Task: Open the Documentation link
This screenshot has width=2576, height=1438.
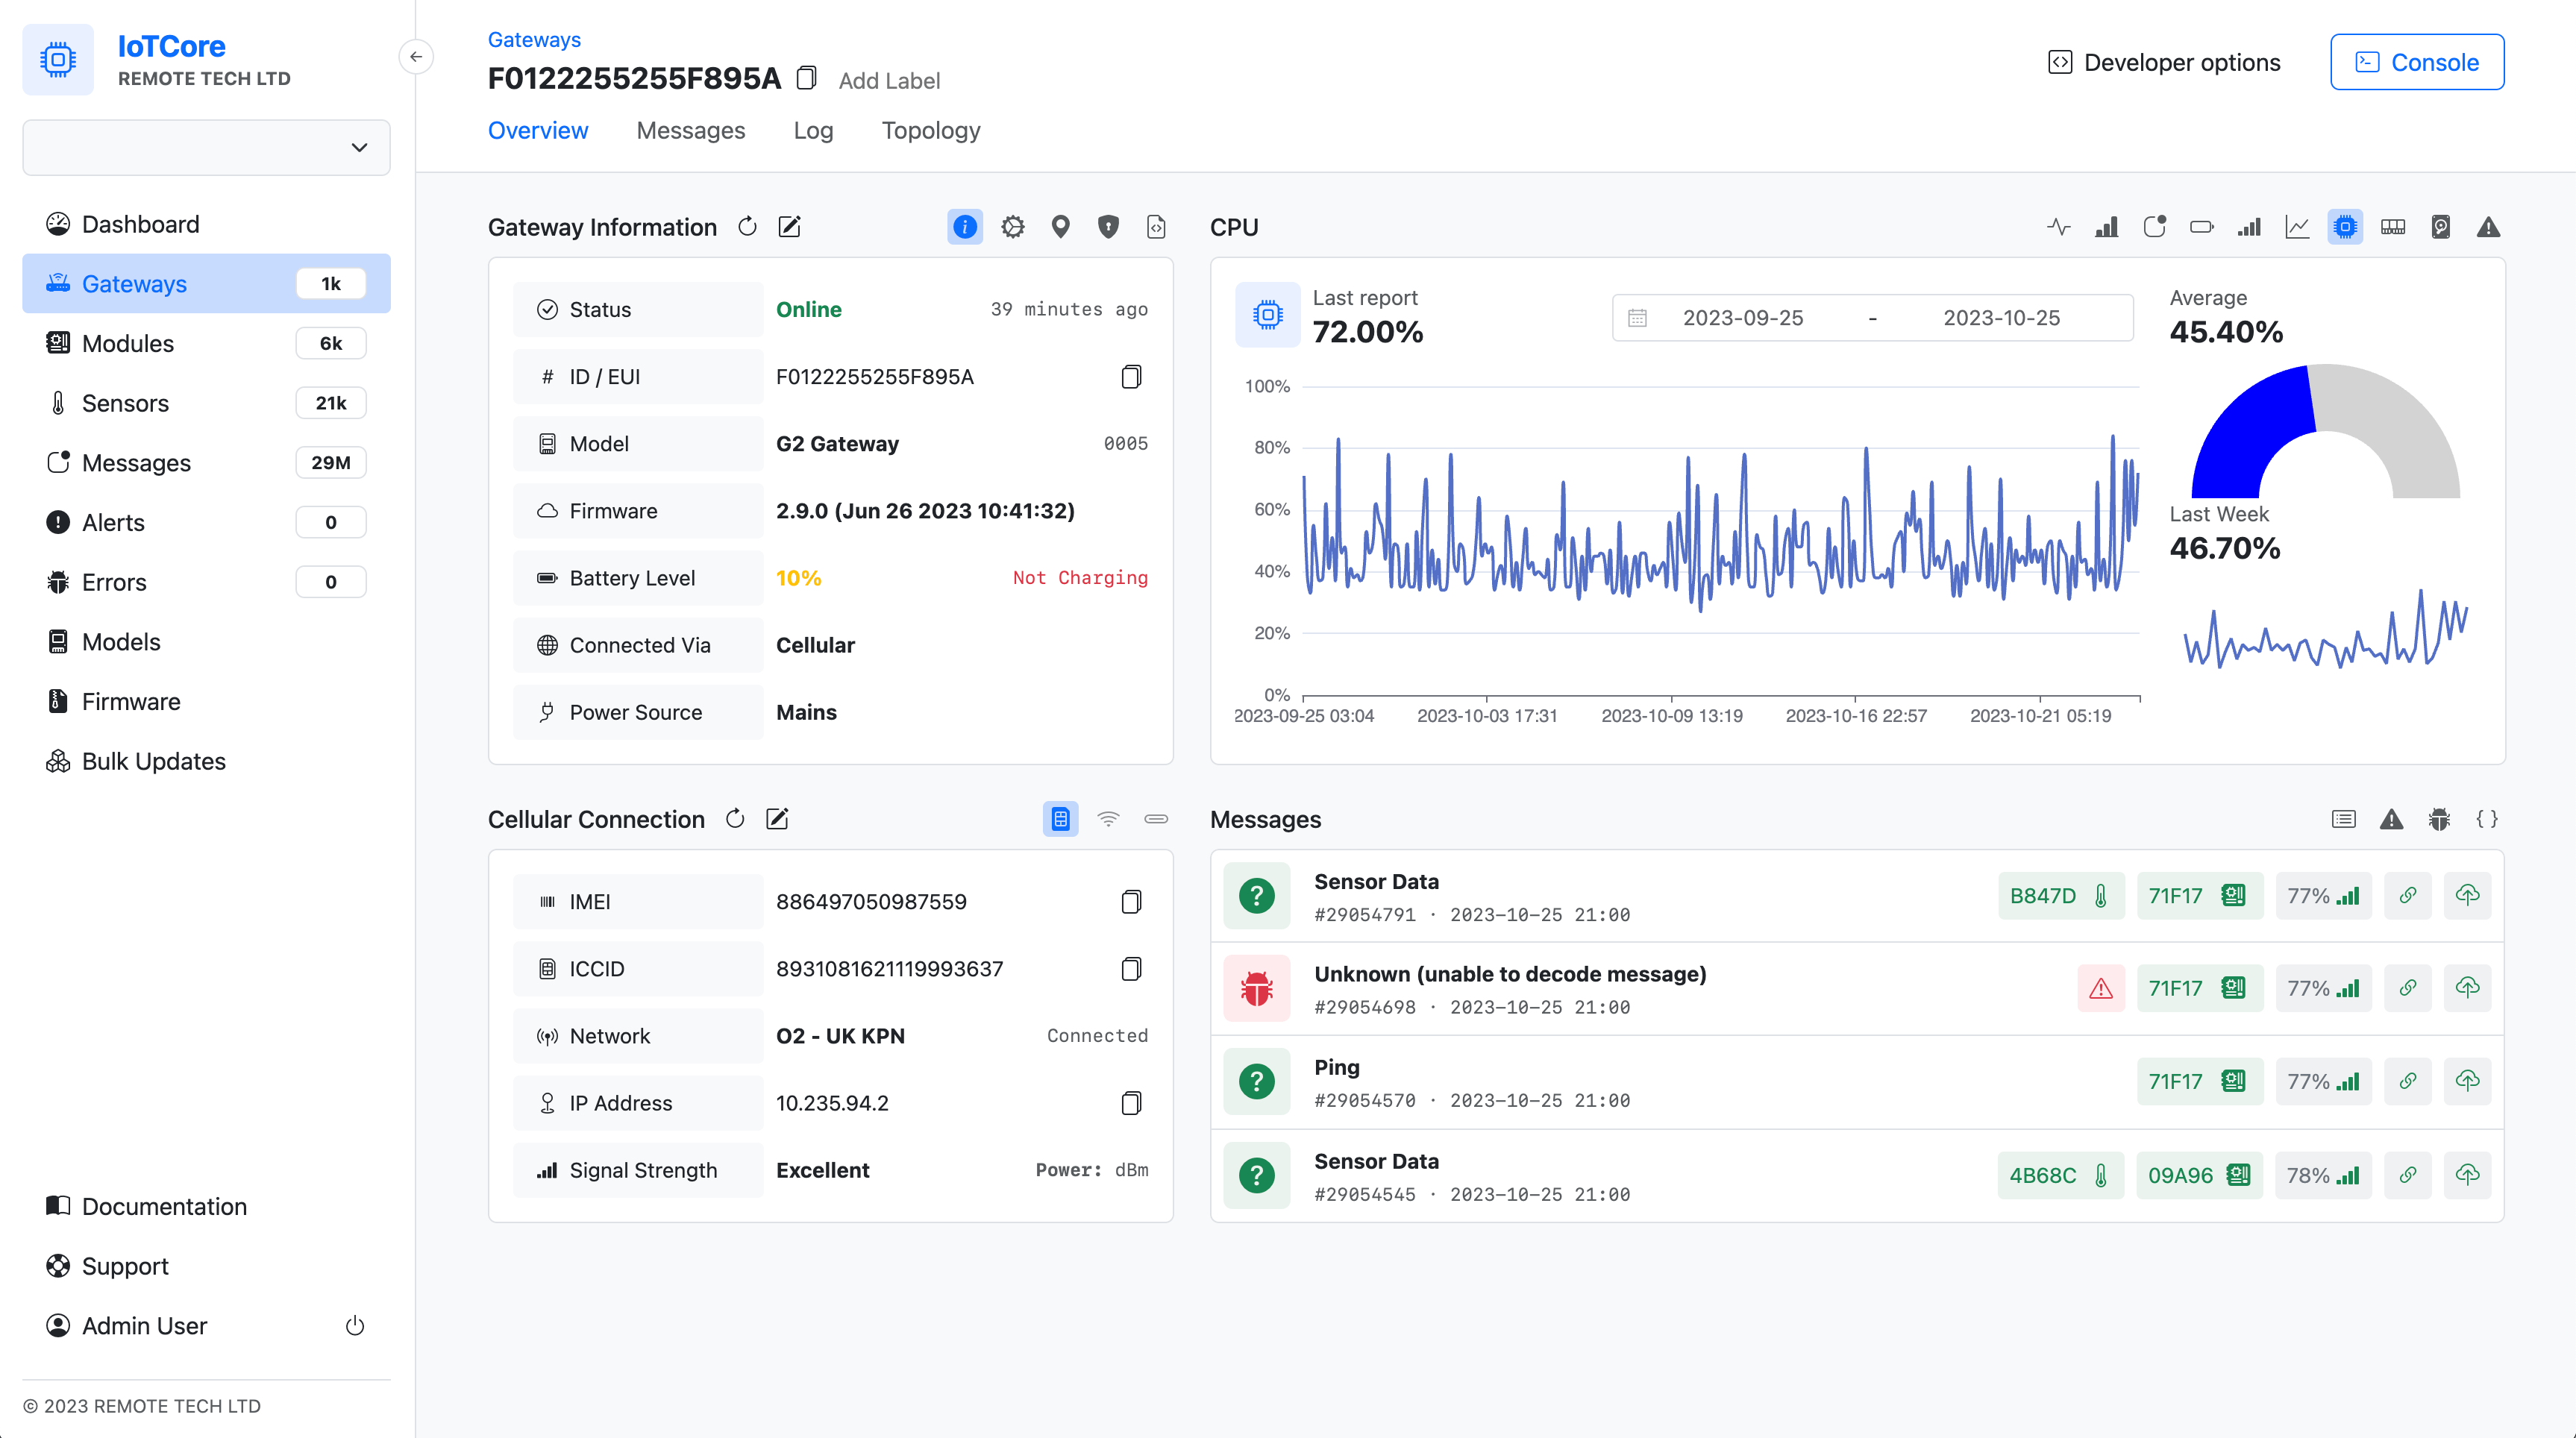Action: click(207, 1206)
